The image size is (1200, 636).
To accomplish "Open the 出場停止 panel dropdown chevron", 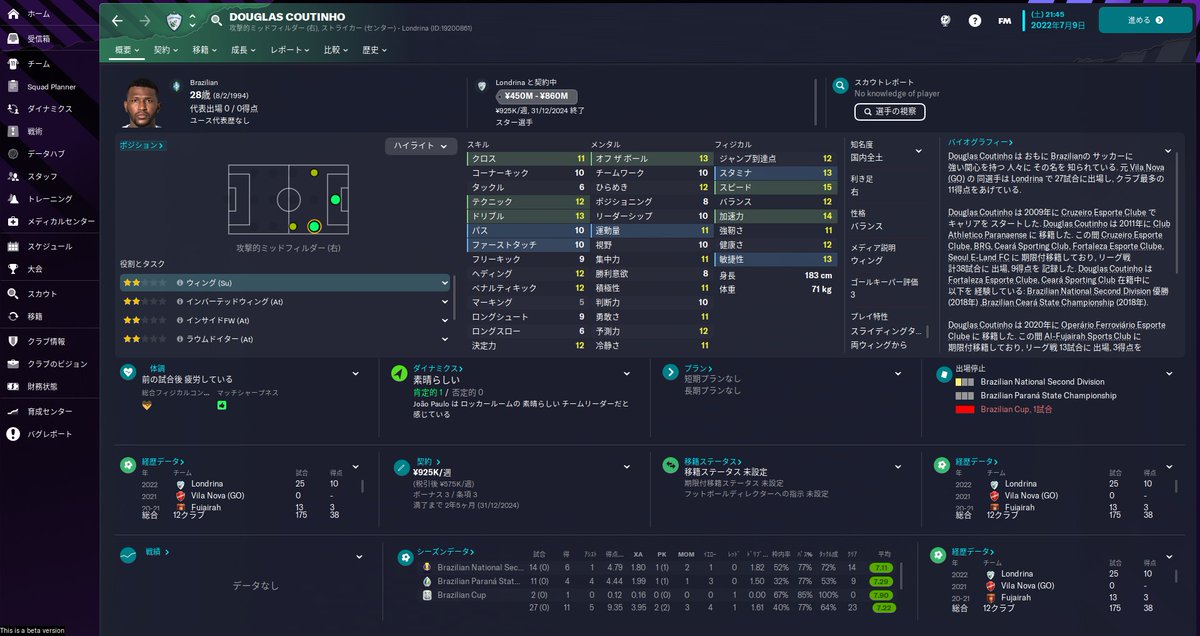I will (1169, 372).
